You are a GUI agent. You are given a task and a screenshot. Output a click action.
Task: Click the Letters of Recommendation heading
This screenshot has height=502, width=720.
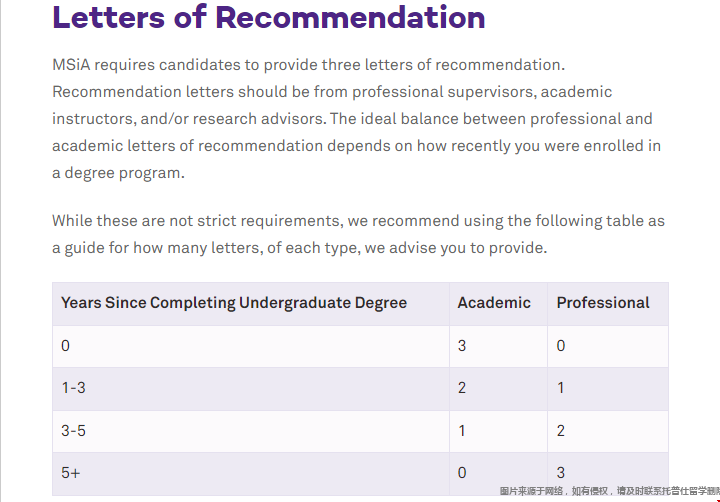(269, 17)
